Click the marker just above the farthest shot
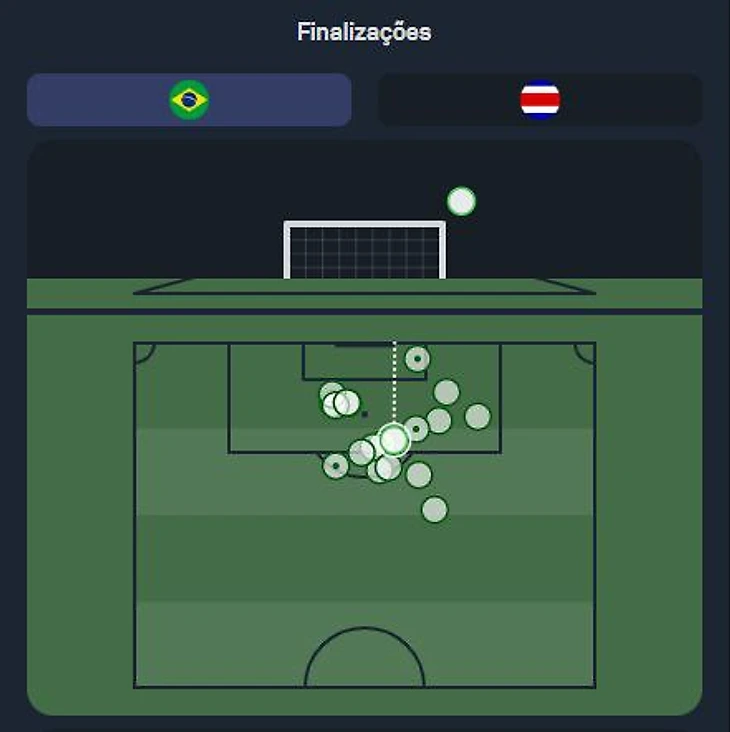 419,475
